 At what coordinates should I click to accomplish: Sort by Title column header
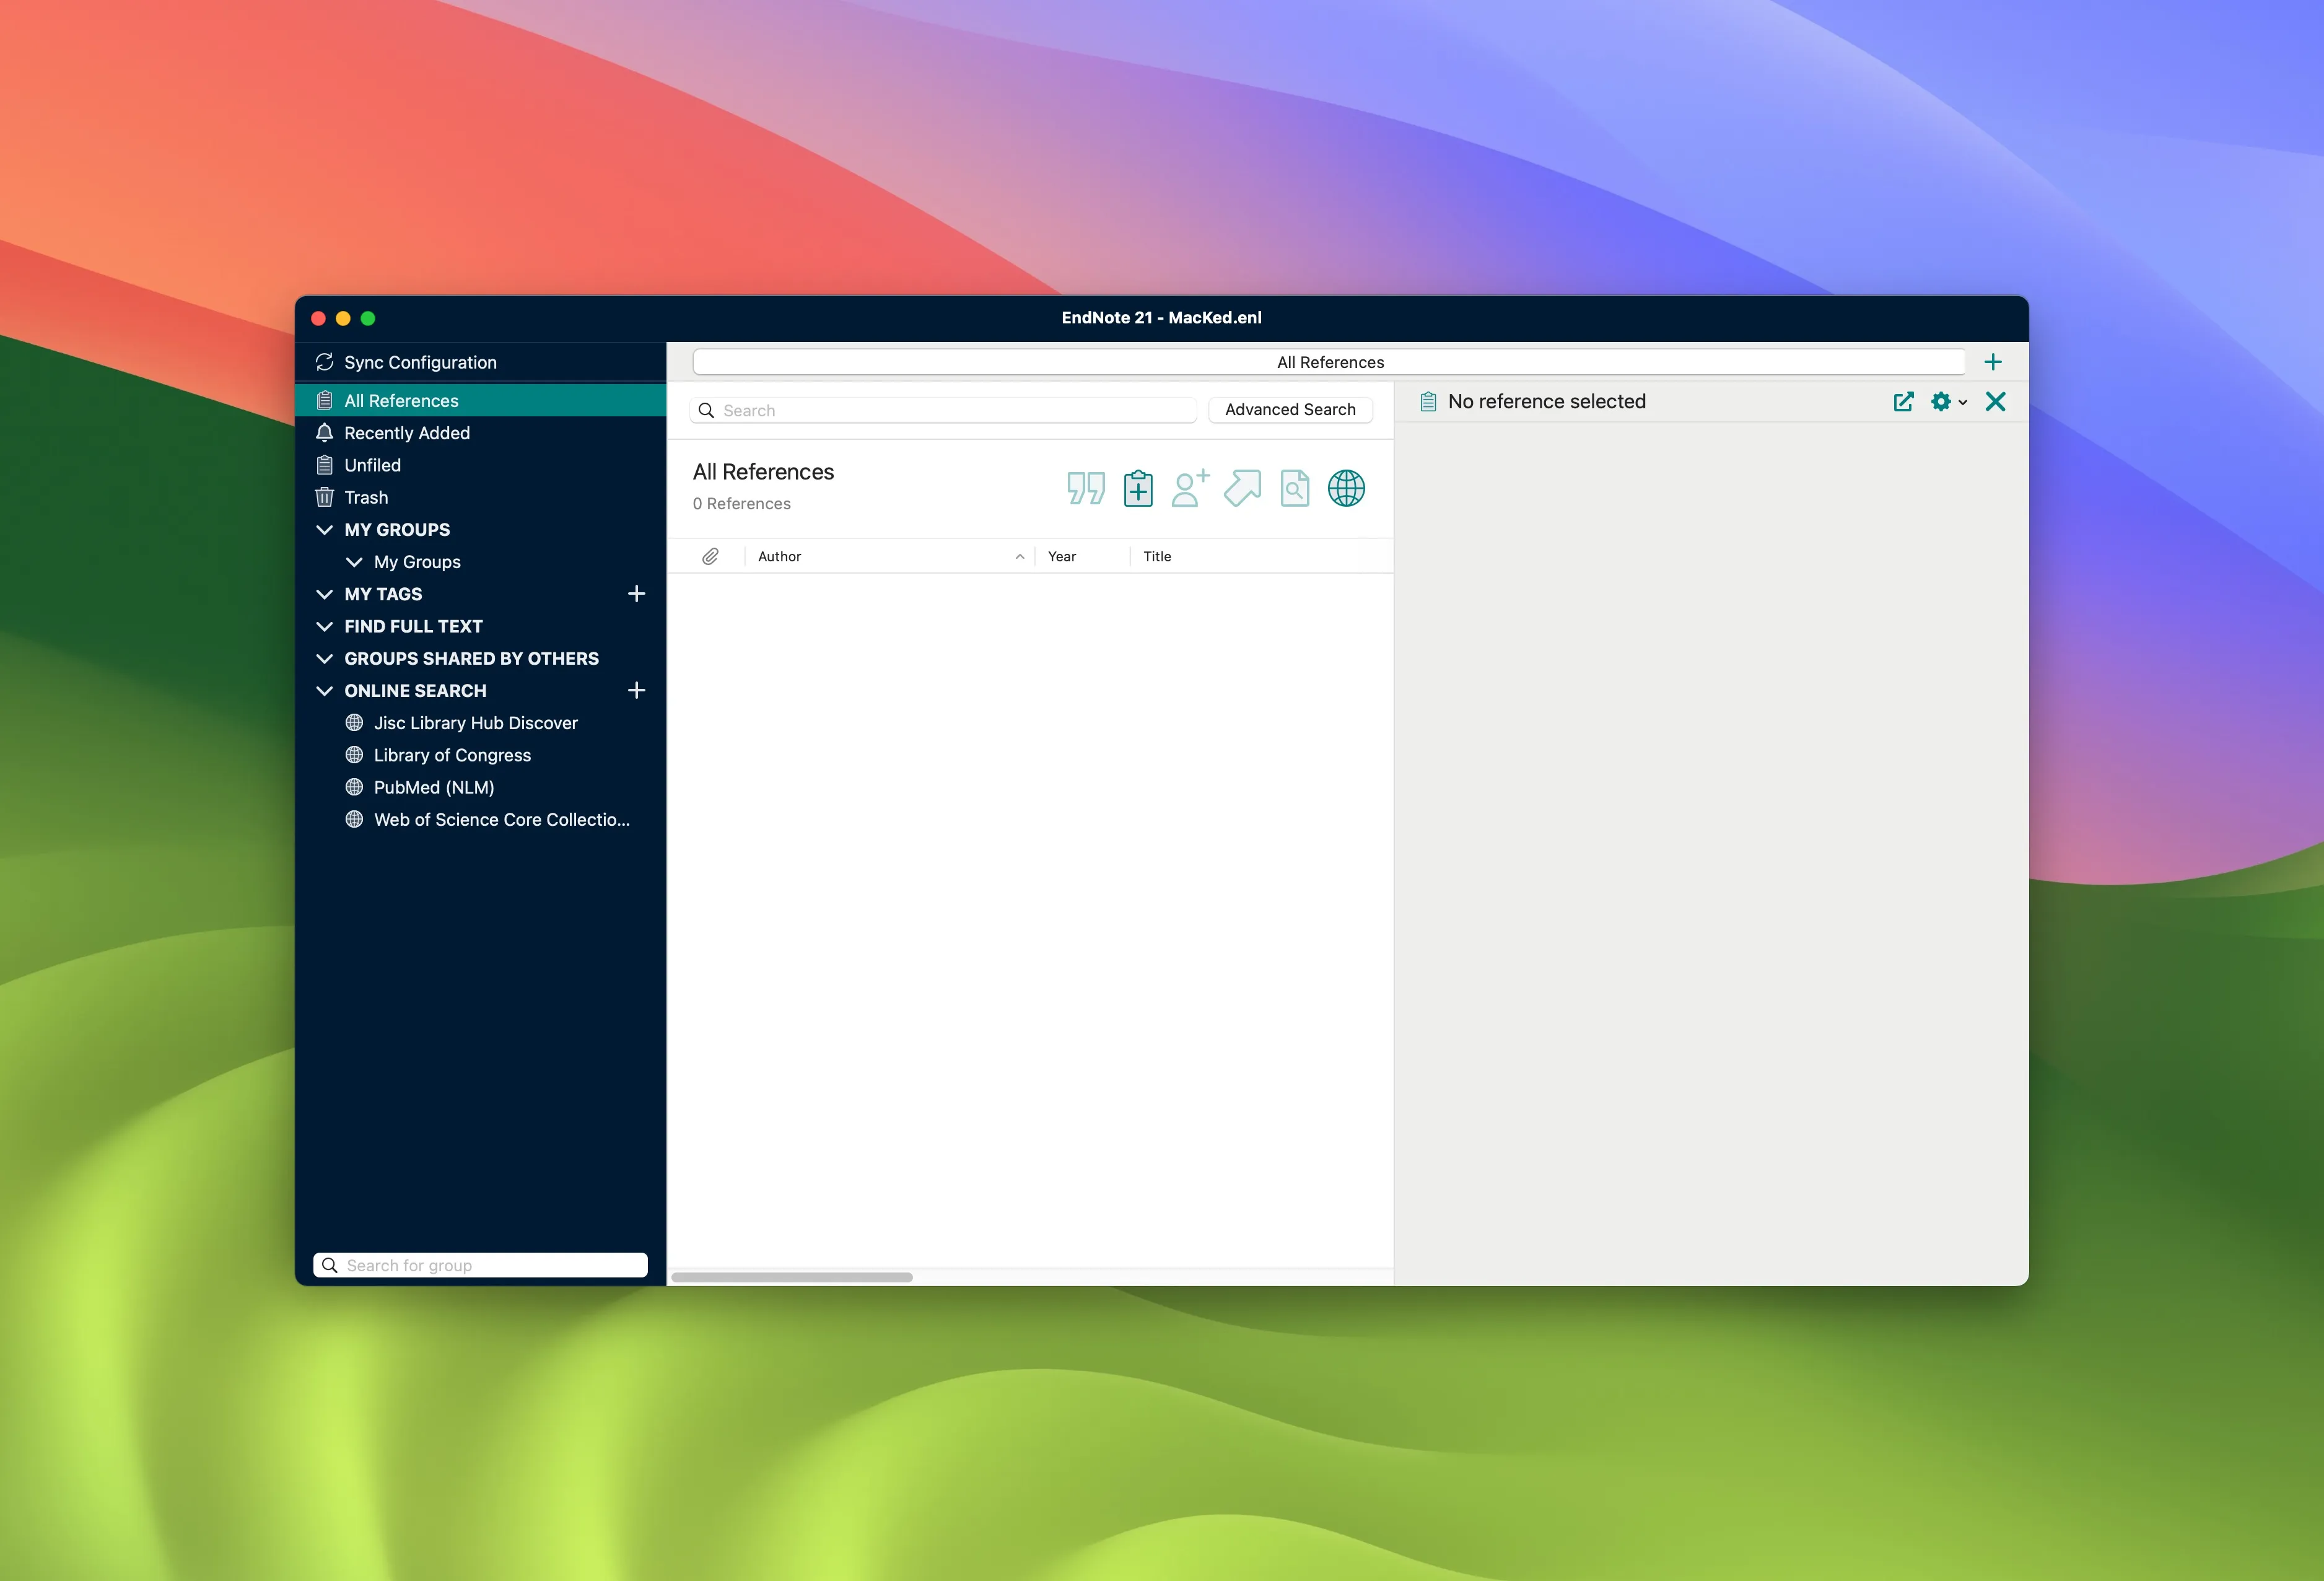point(1262,556)
